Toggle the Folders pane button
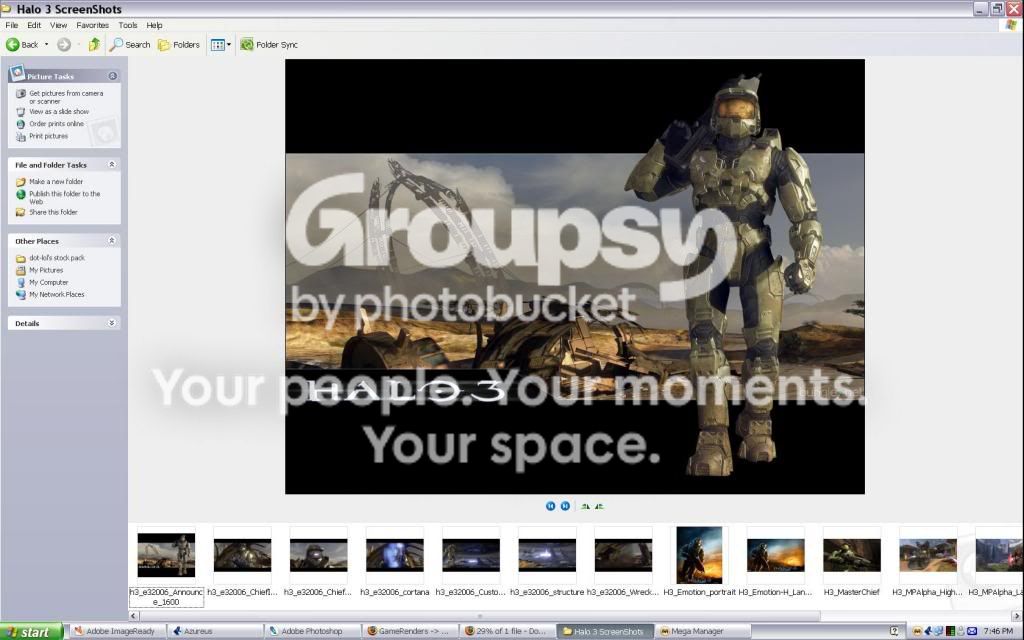This screenshot has height=640, width=1024. (178, 44)
